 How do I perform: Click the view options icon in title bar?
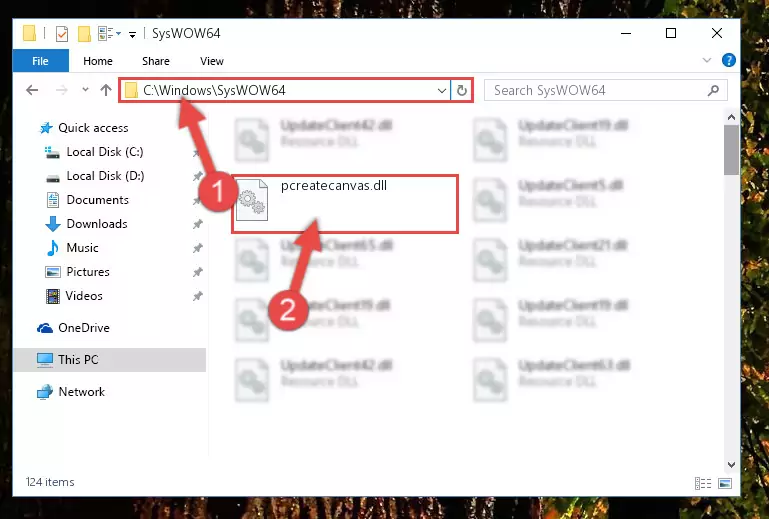[x=109, y=33]
